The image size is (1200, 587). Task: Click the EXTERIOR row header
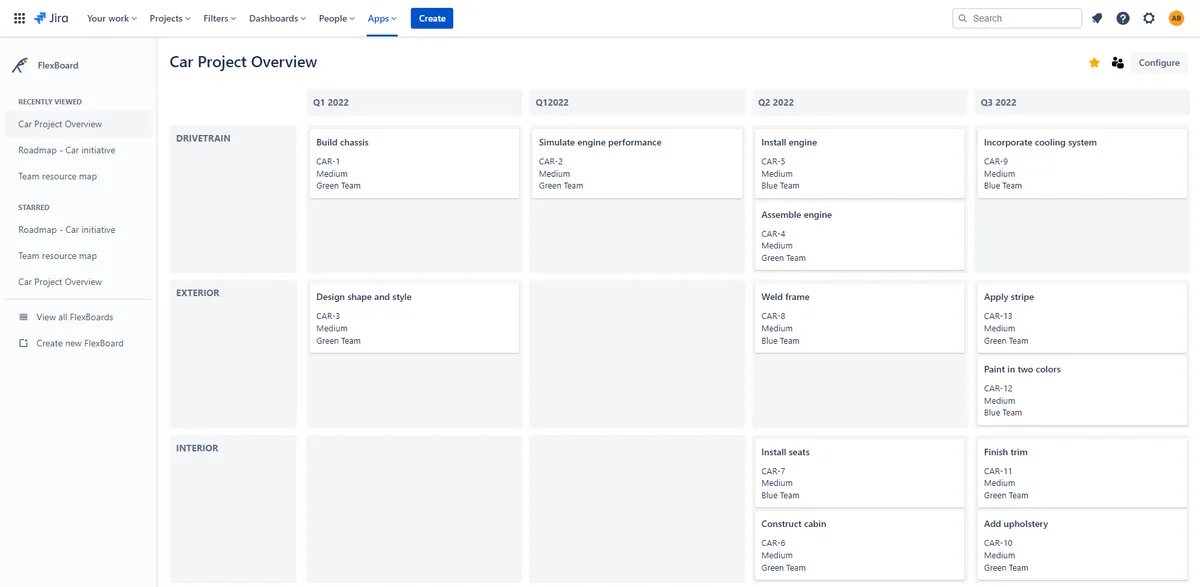(x=233, y=354)
